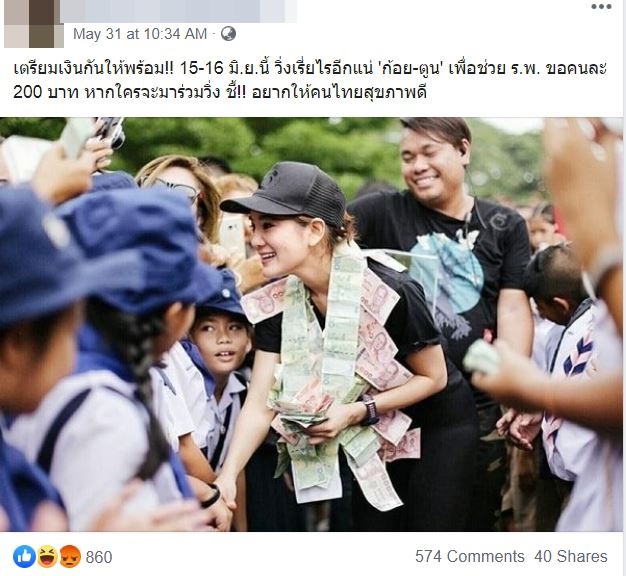Open the 574 Comments link
This screenshot has height=576, width=626.
point(470,556)
